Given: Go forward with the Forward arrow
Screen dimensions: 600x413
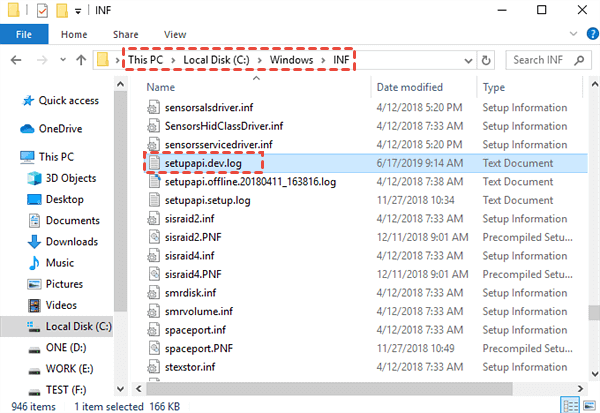Looking at the screenshot, I should [x=42, y=60].
